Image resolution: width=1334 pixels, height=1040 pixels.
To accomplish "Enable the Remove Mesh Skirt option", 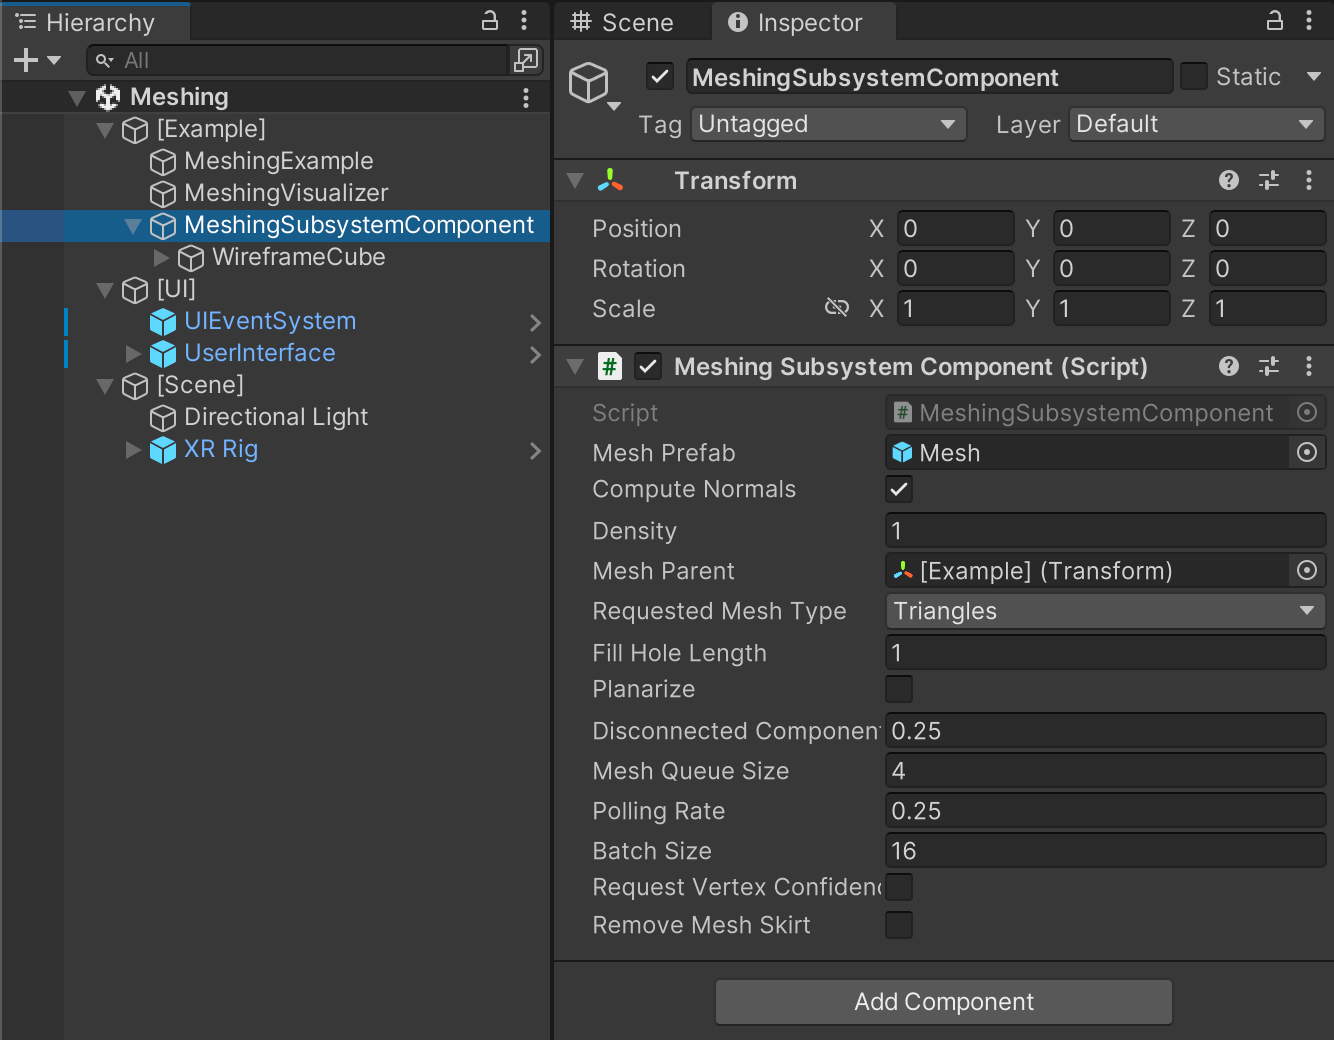I will 899,925.
